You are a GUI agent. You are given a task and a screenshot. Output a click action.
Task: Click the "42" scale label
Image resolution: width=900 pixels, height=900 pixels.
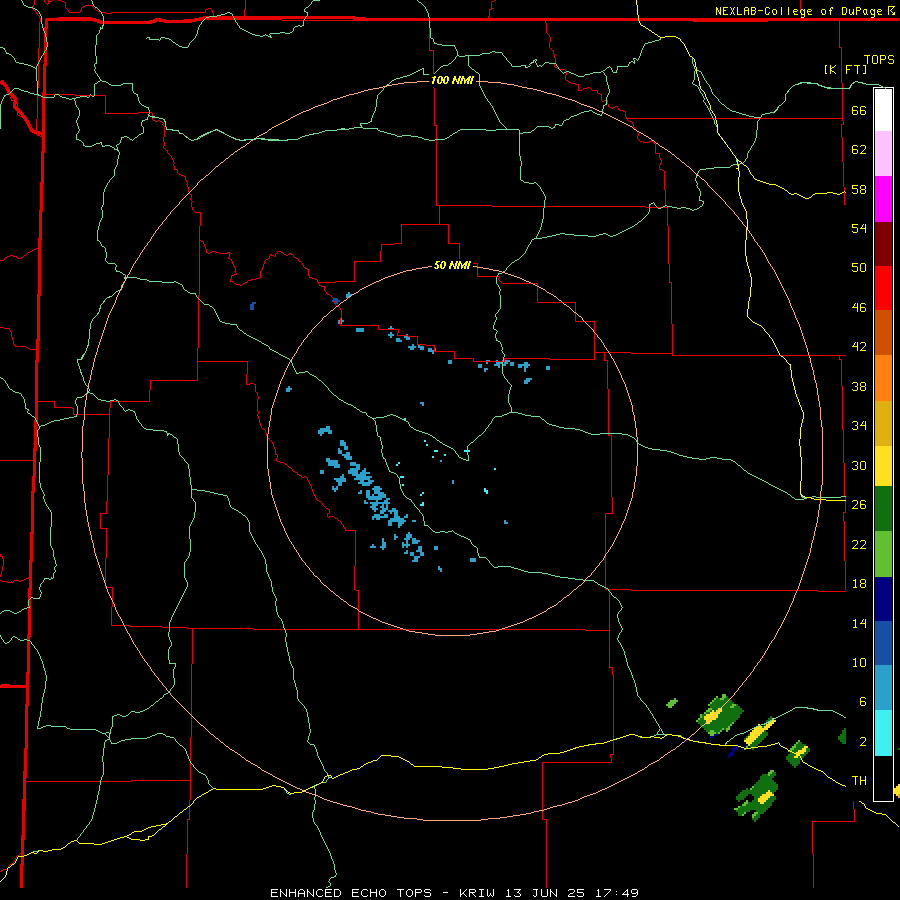859,347
